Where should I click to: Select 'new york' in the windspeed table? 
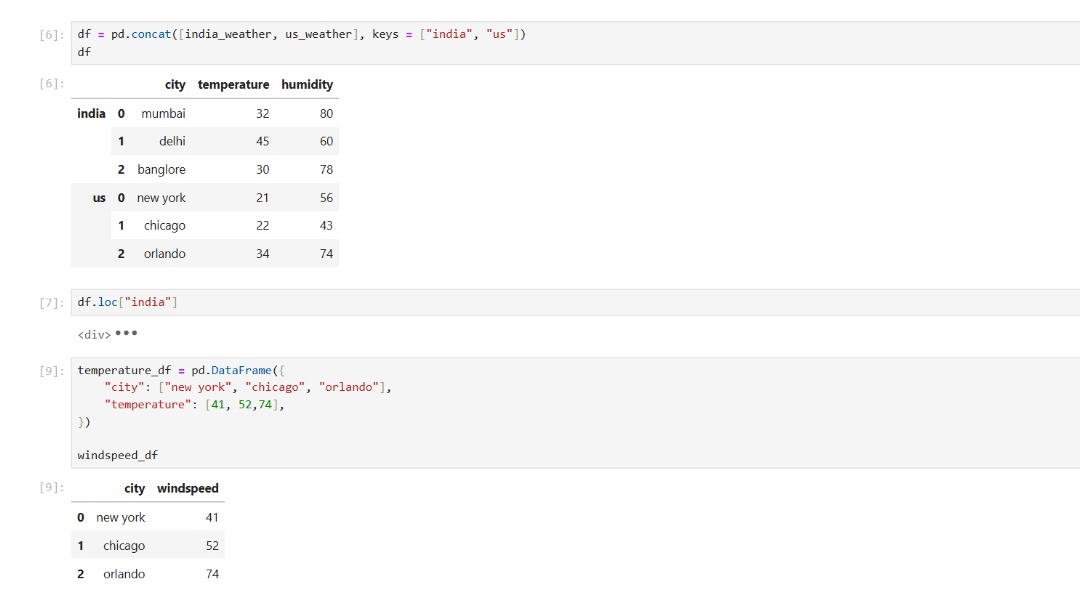coord(121,517)
